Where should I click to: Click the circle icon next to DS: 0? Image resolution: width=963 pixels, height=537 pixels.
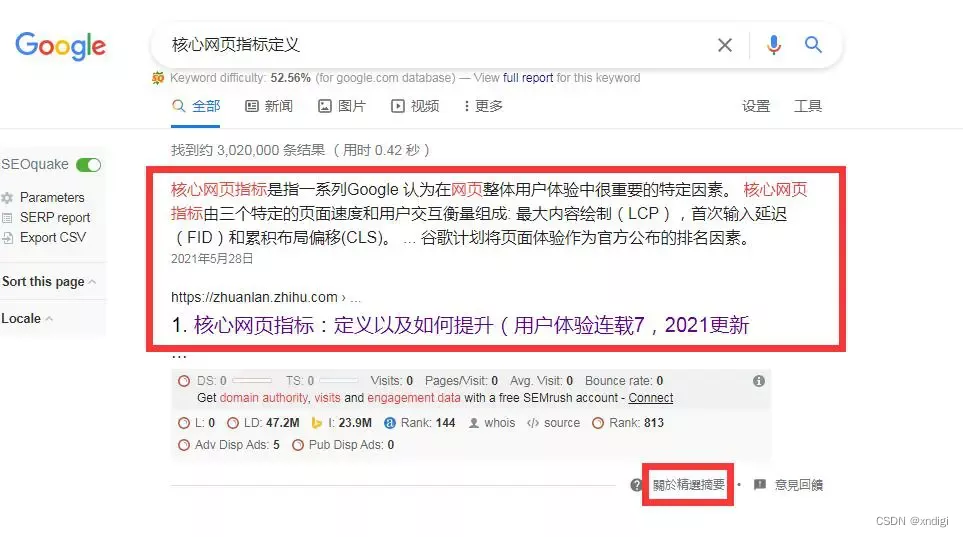coord(184,381)
